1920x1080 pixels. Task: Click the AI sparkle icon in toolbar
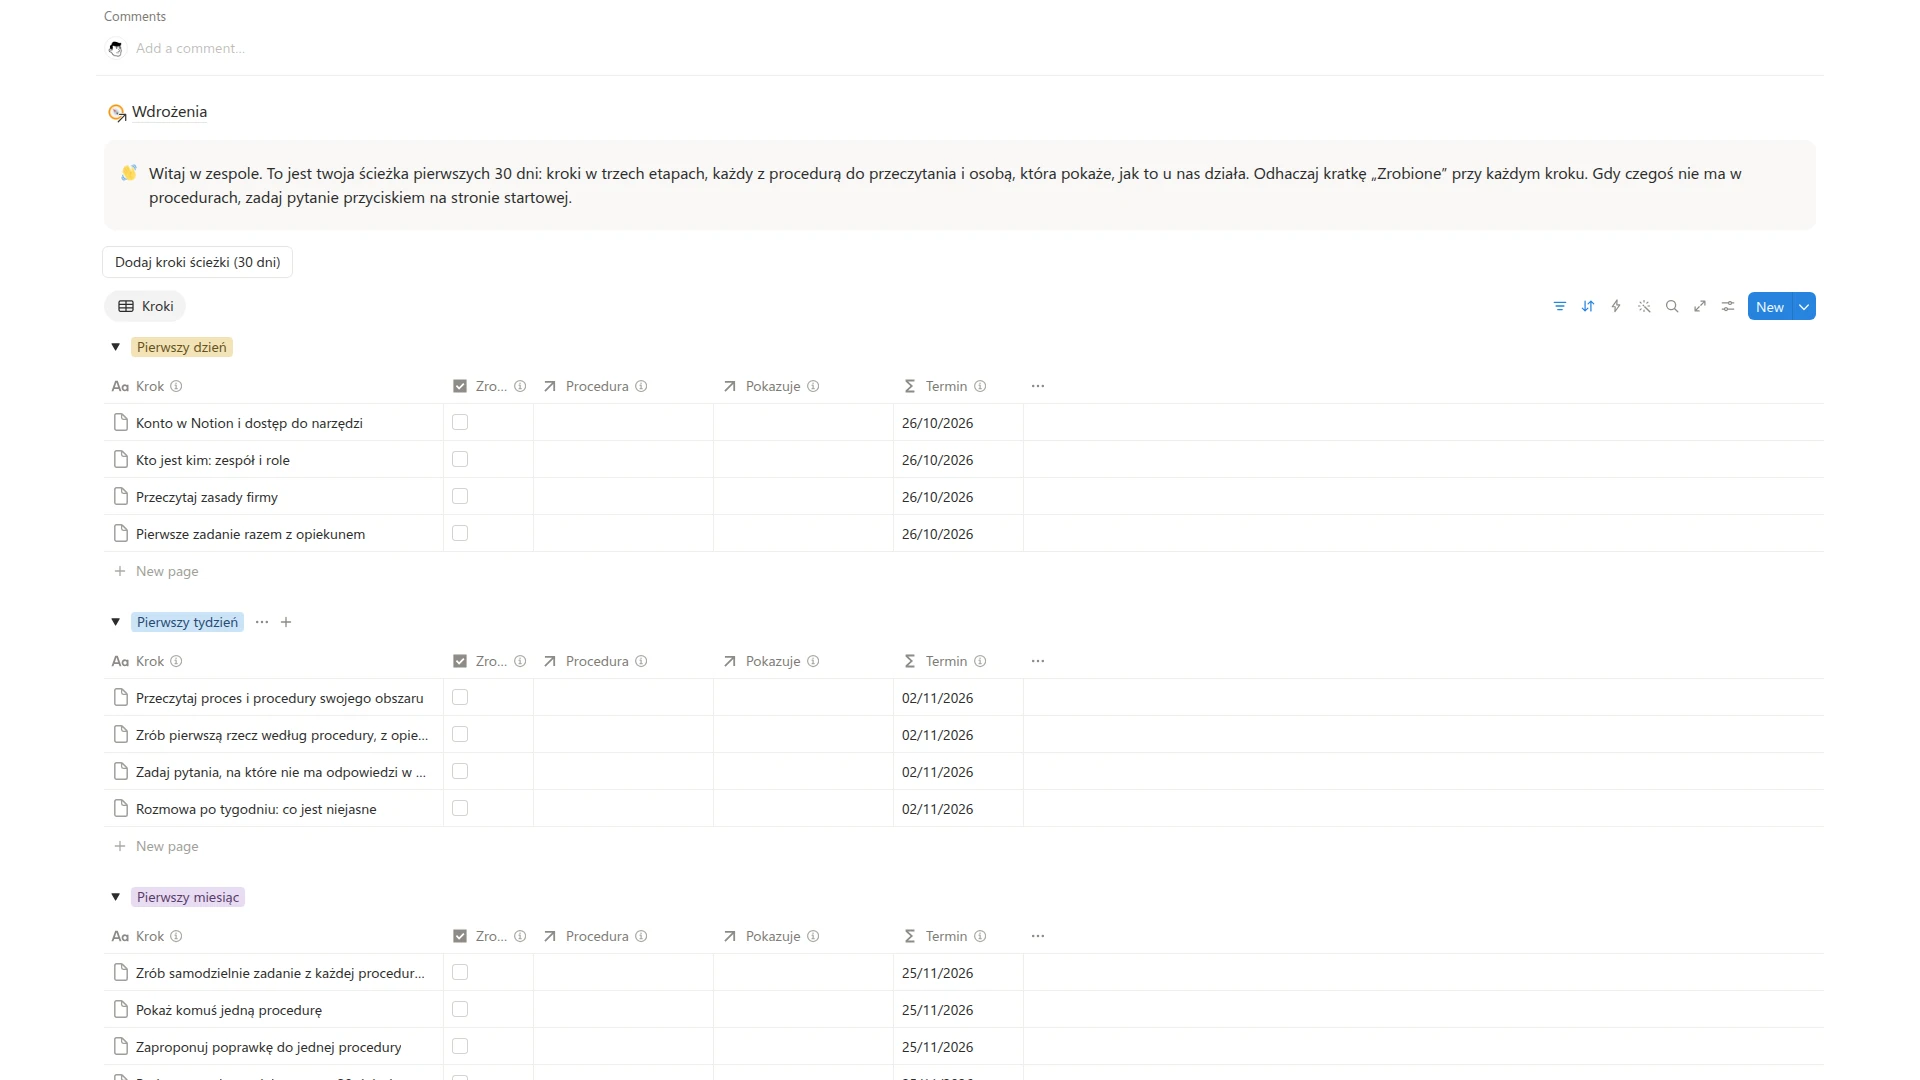tap(1643, 307)
